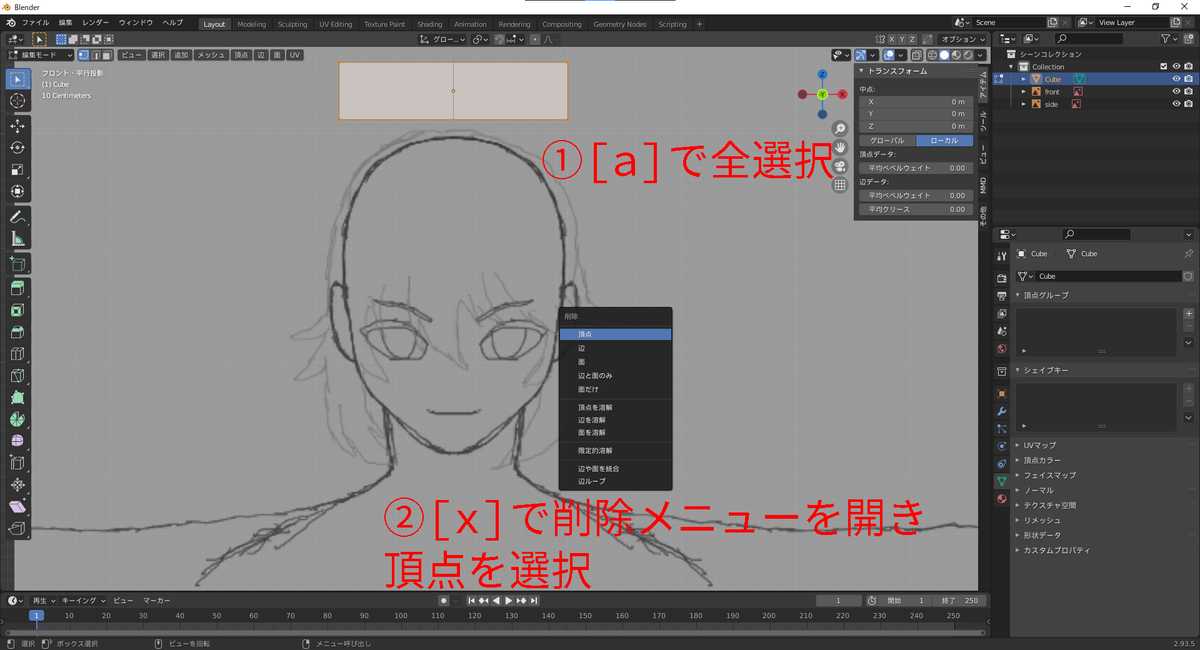
Task: Enable the snapping magnet icon in the header
Action: [499, 39]
